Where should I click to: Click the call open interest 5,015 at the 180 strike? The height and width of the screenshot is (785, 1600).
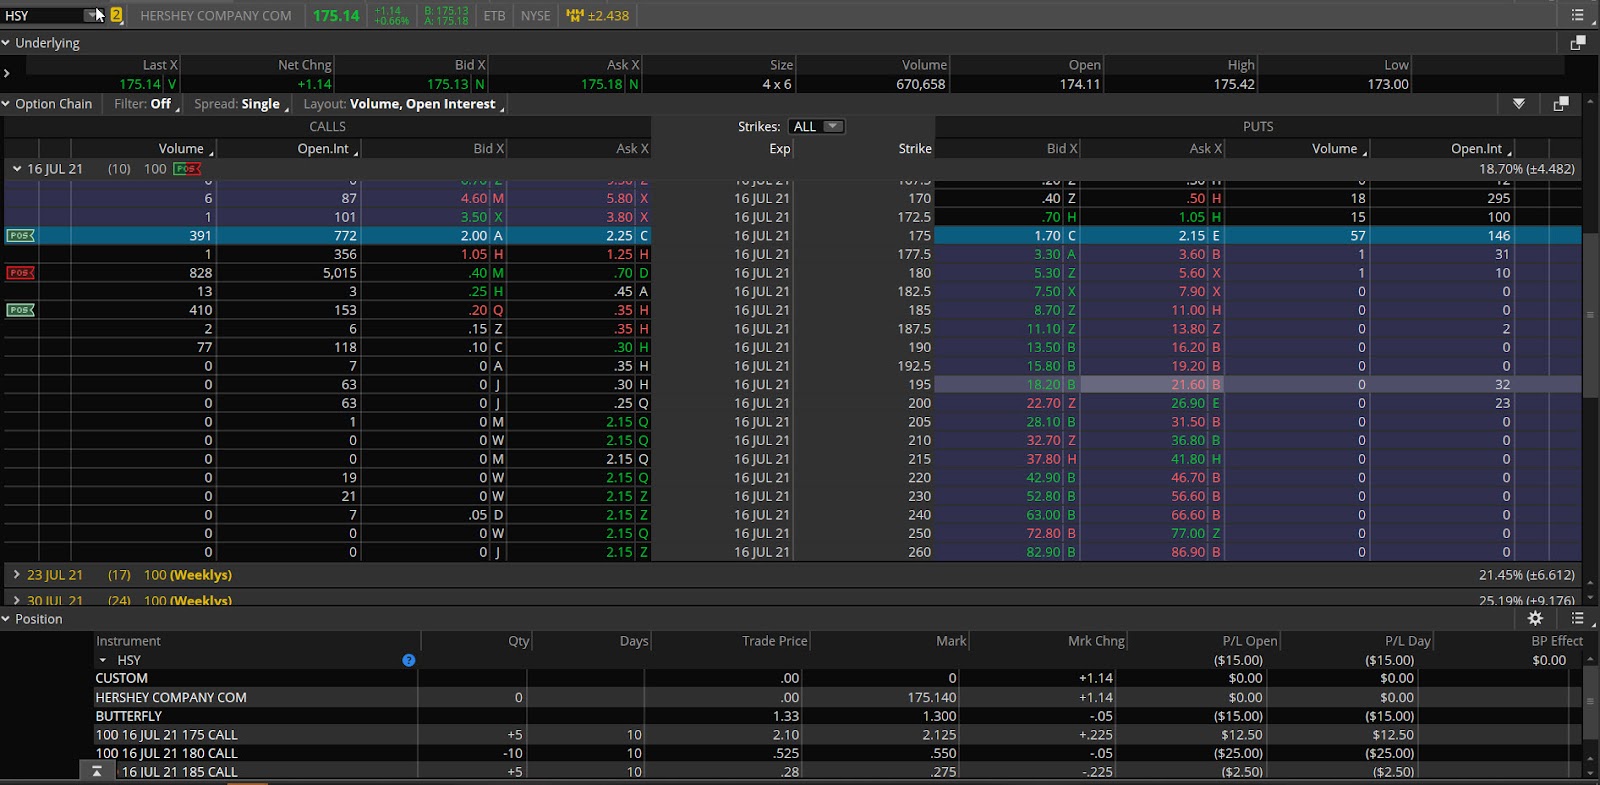coord(340,273)
